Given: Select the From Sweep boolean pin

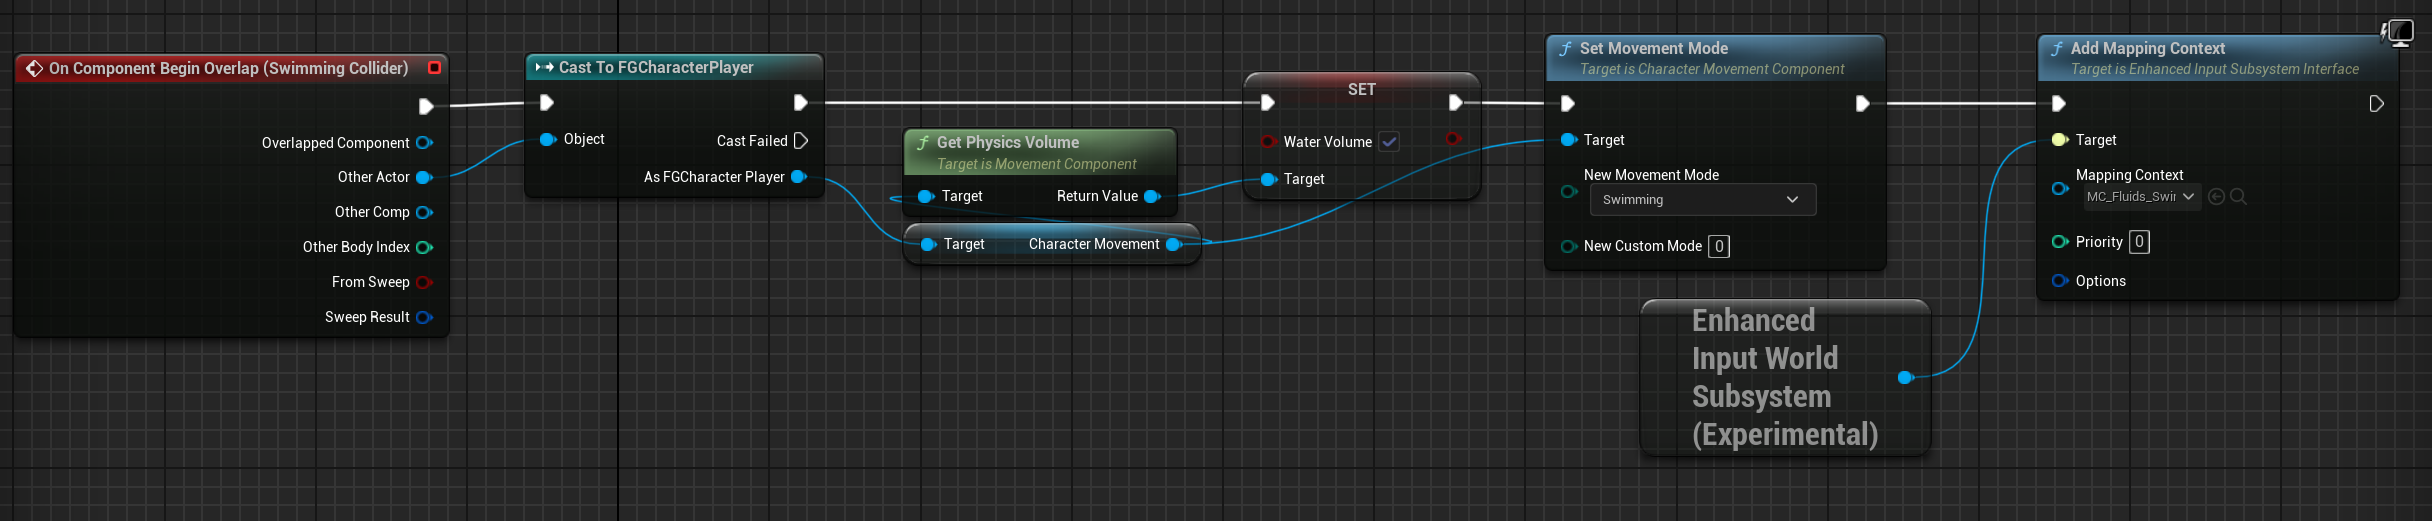Looking at the screenshot, I should point(424,282).
